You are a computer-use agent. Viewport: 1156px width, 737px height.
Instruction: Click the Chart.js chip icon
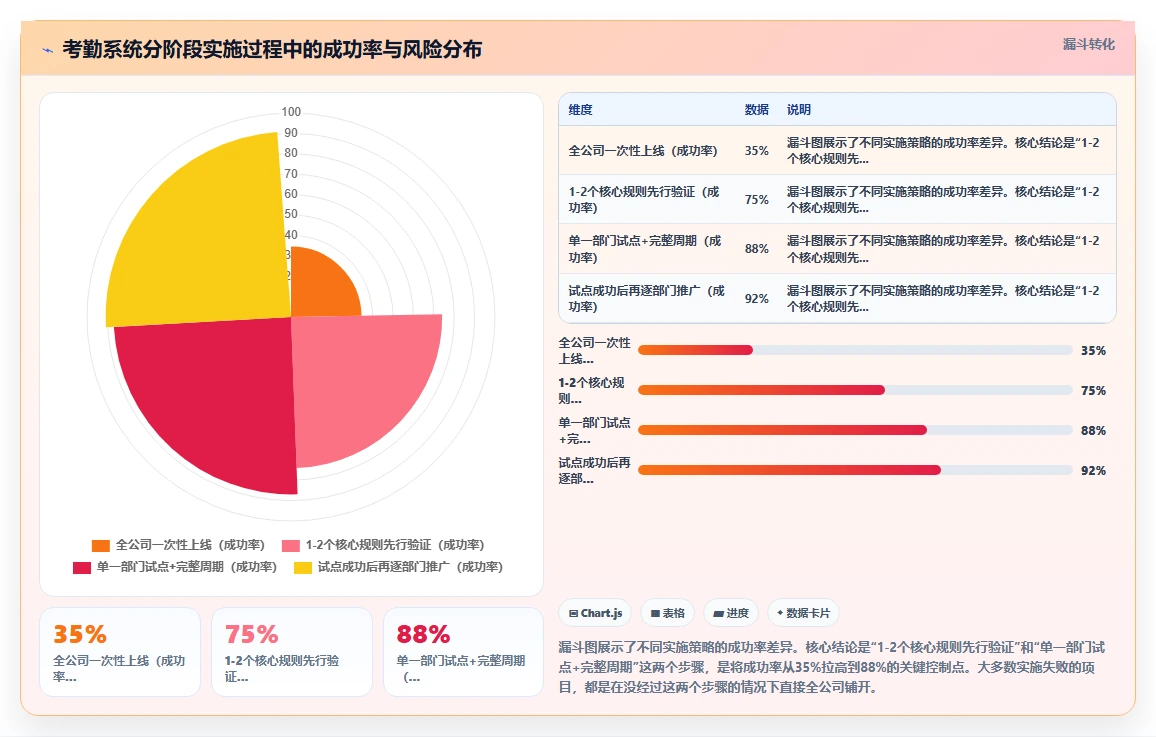[x=573, y=613]
